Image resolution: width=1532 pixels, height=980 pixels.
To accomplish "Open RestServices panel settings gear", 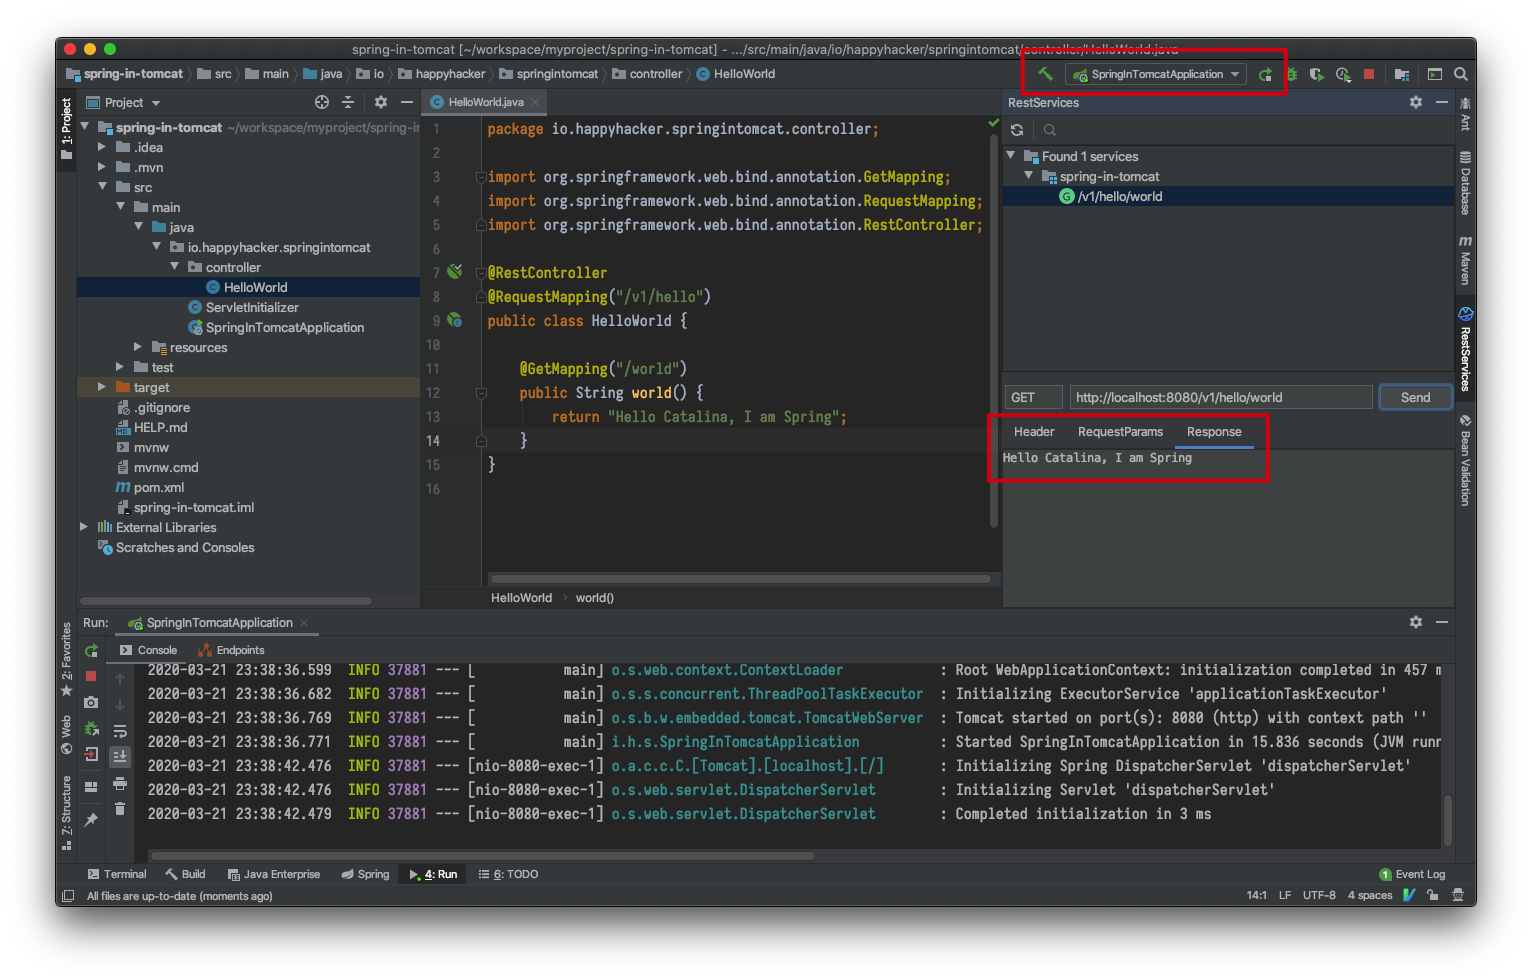I will coord(1416,102).
